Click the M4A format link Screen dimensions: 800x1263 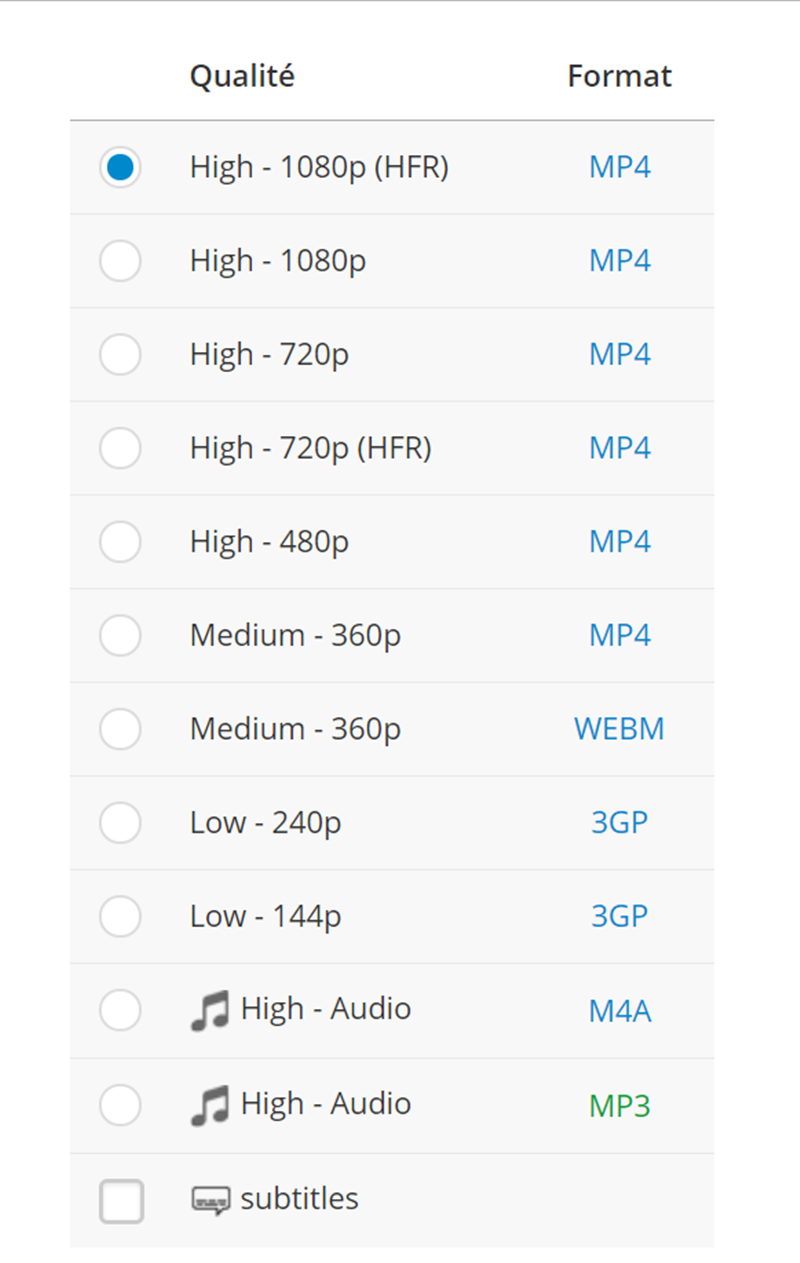pos(619,1011)
